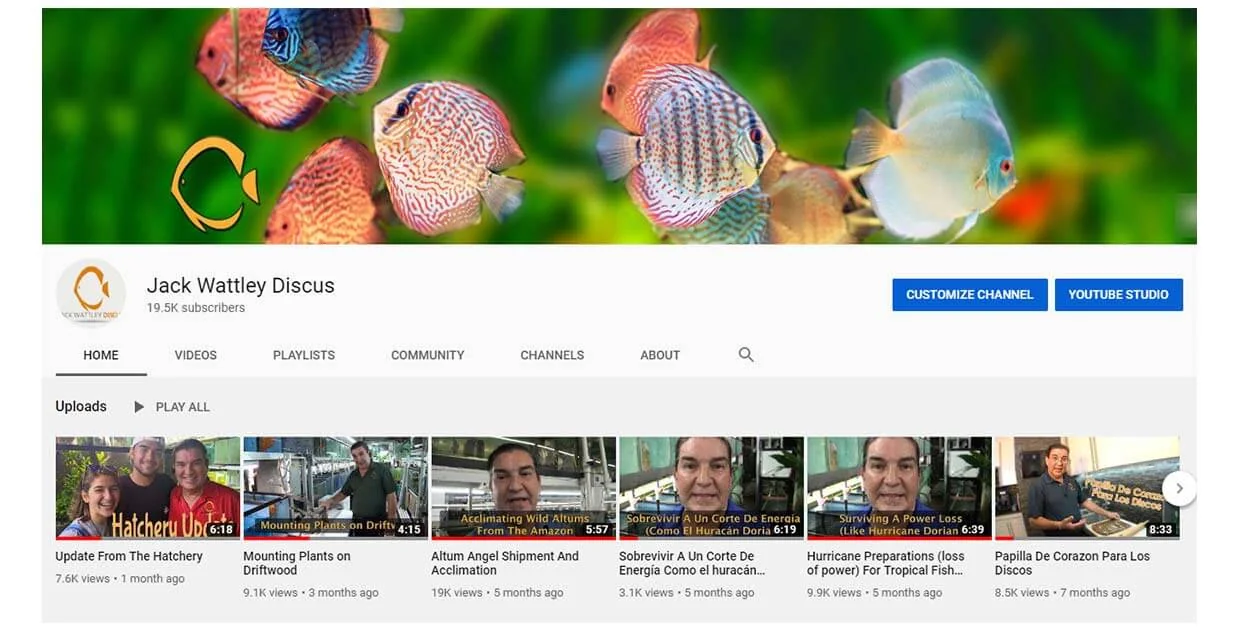Click the discus fish channel banner image
Screen dimensions: 1240x630
(619, 126)
